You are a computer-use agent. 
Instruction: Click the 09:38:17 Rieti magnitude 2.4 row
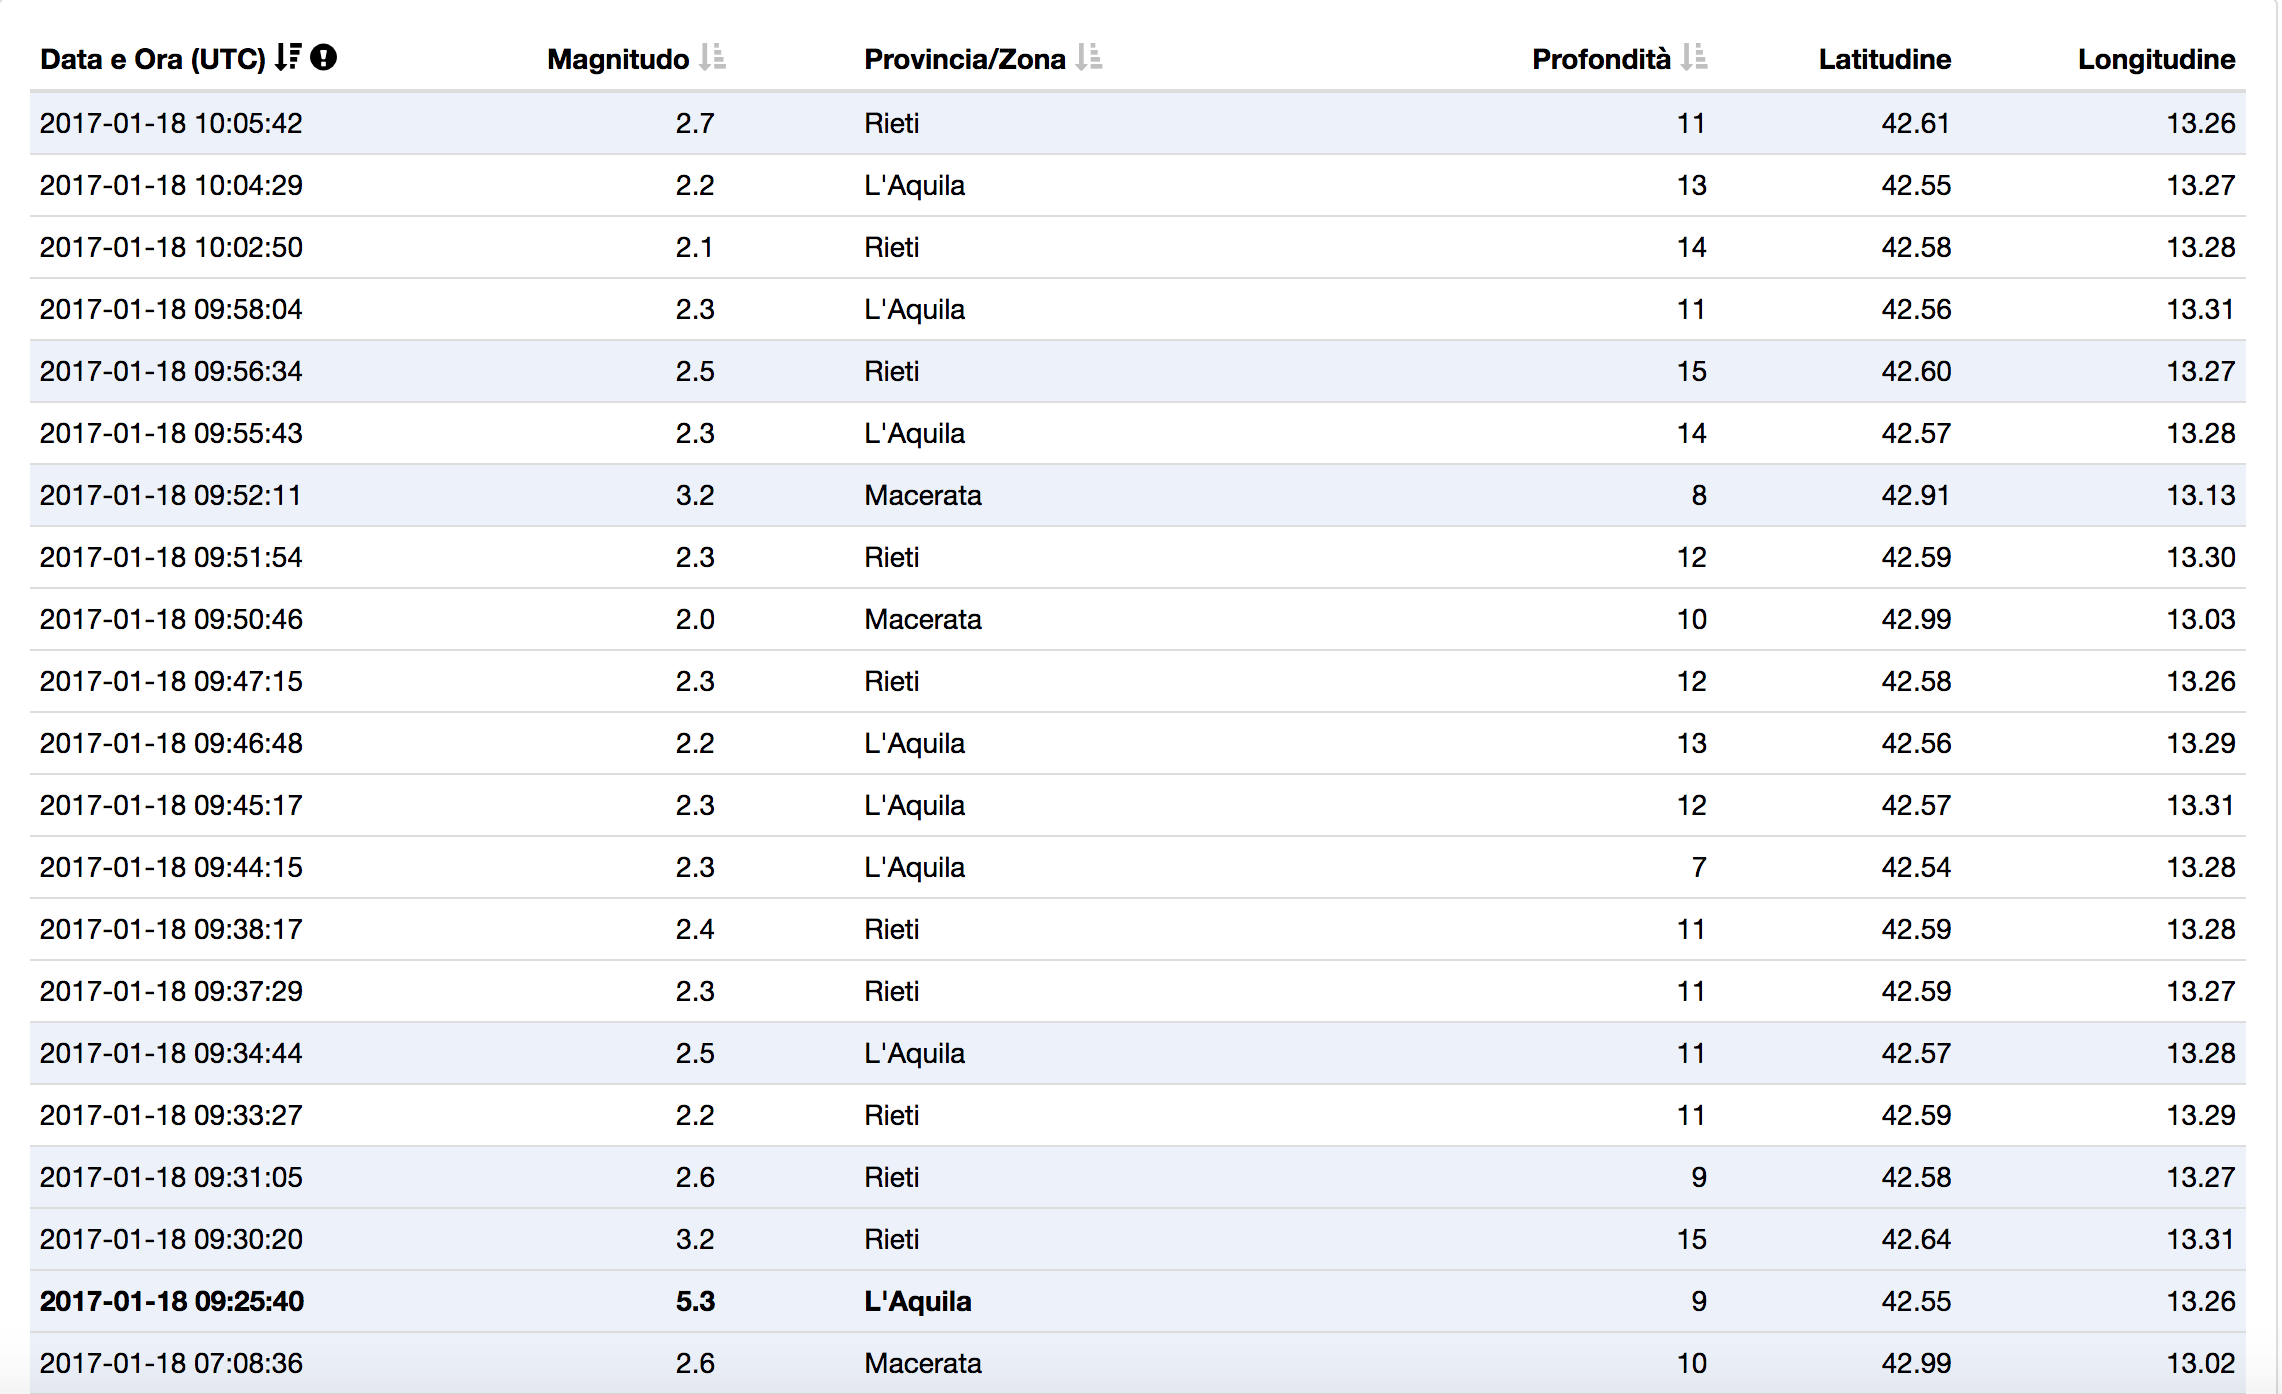[1138, 929]
